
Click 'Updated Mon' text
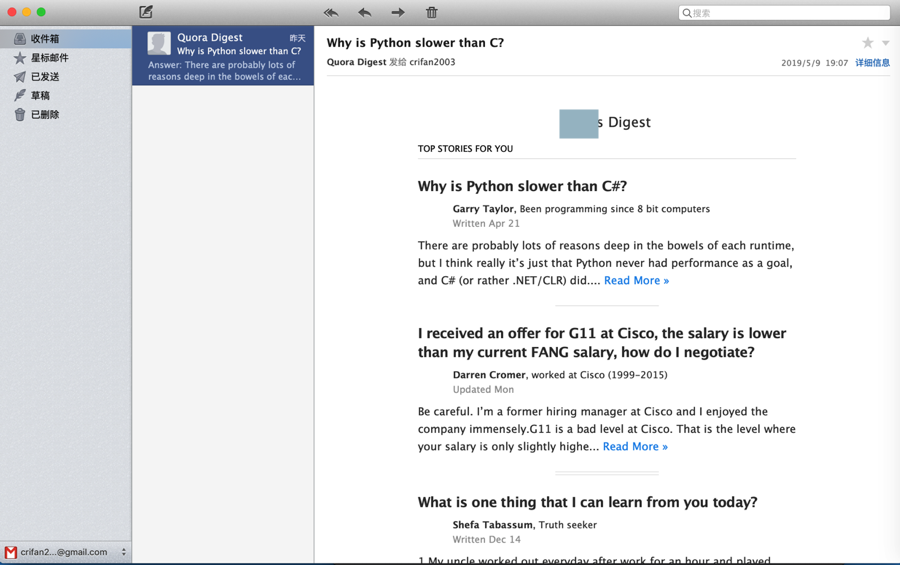point(483,389)
